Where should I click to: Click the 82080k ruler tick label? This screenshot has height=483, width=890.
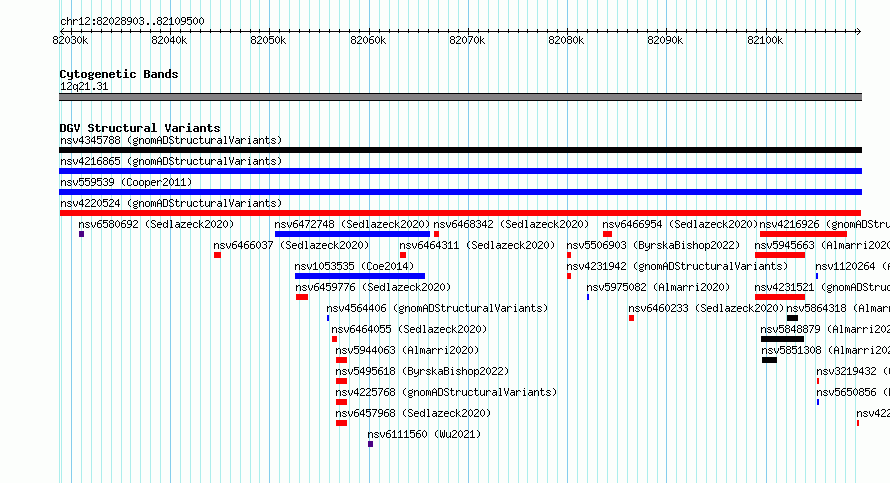coord(566,40)
